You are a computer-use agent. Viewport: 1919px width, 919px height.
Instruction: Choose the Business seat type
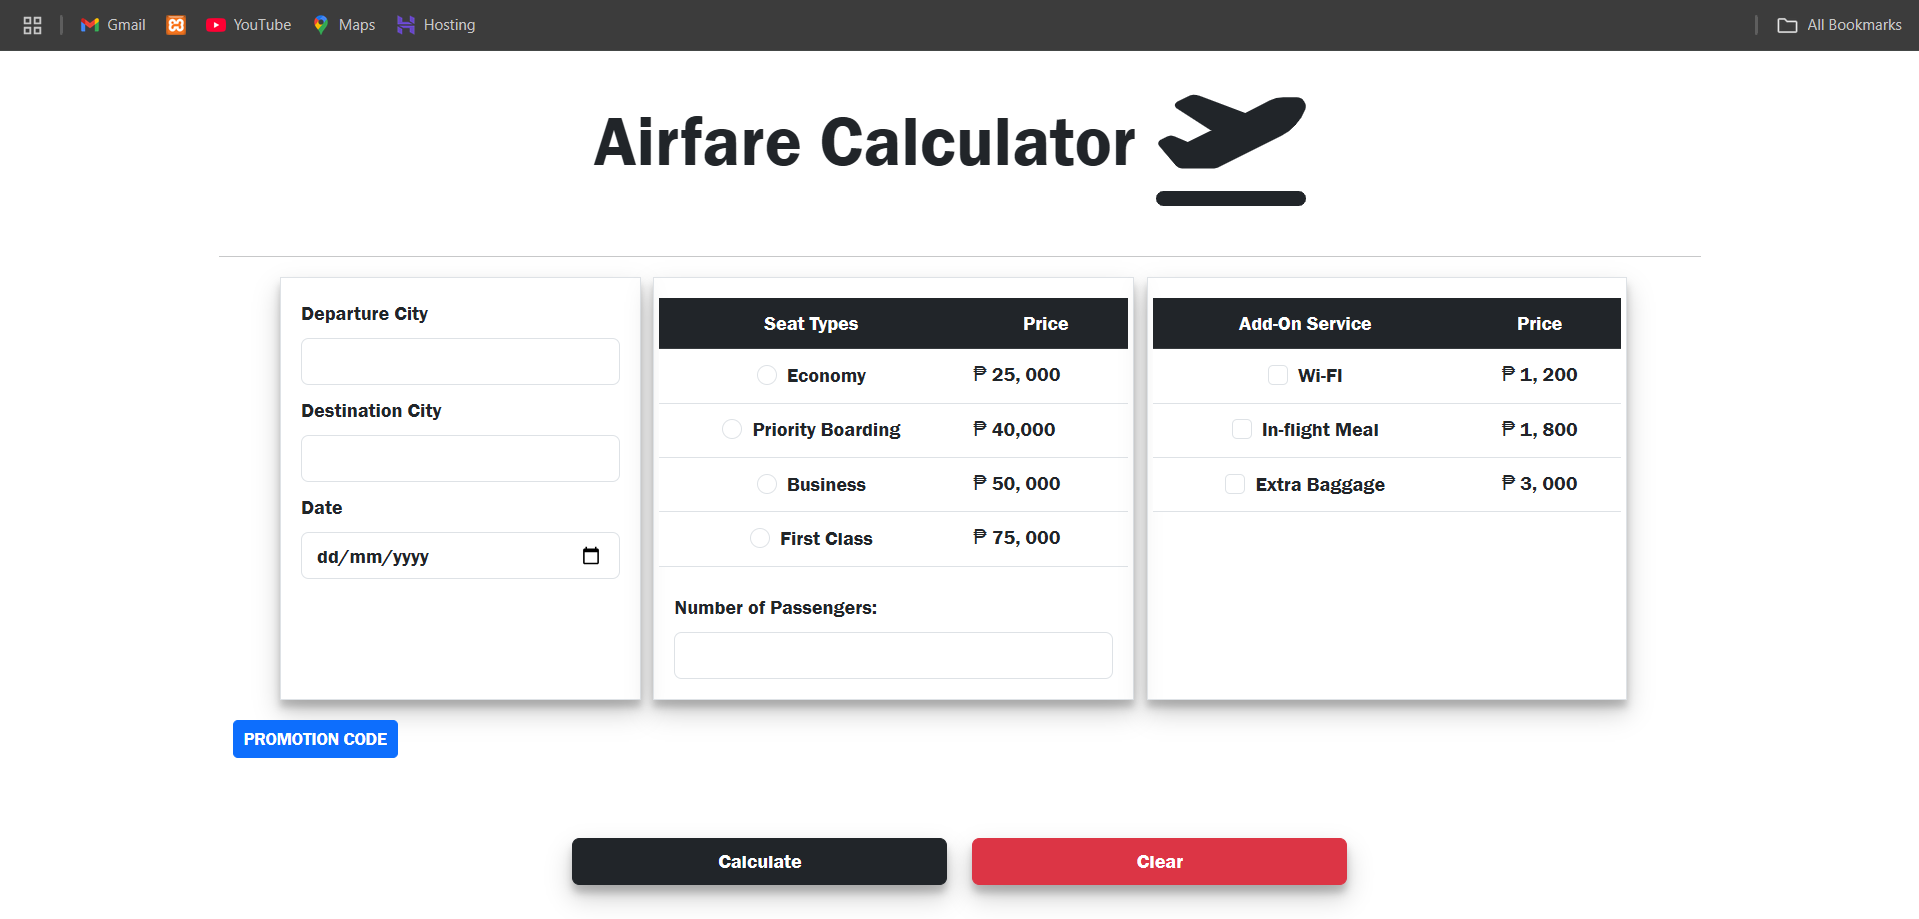pos(767,484)
